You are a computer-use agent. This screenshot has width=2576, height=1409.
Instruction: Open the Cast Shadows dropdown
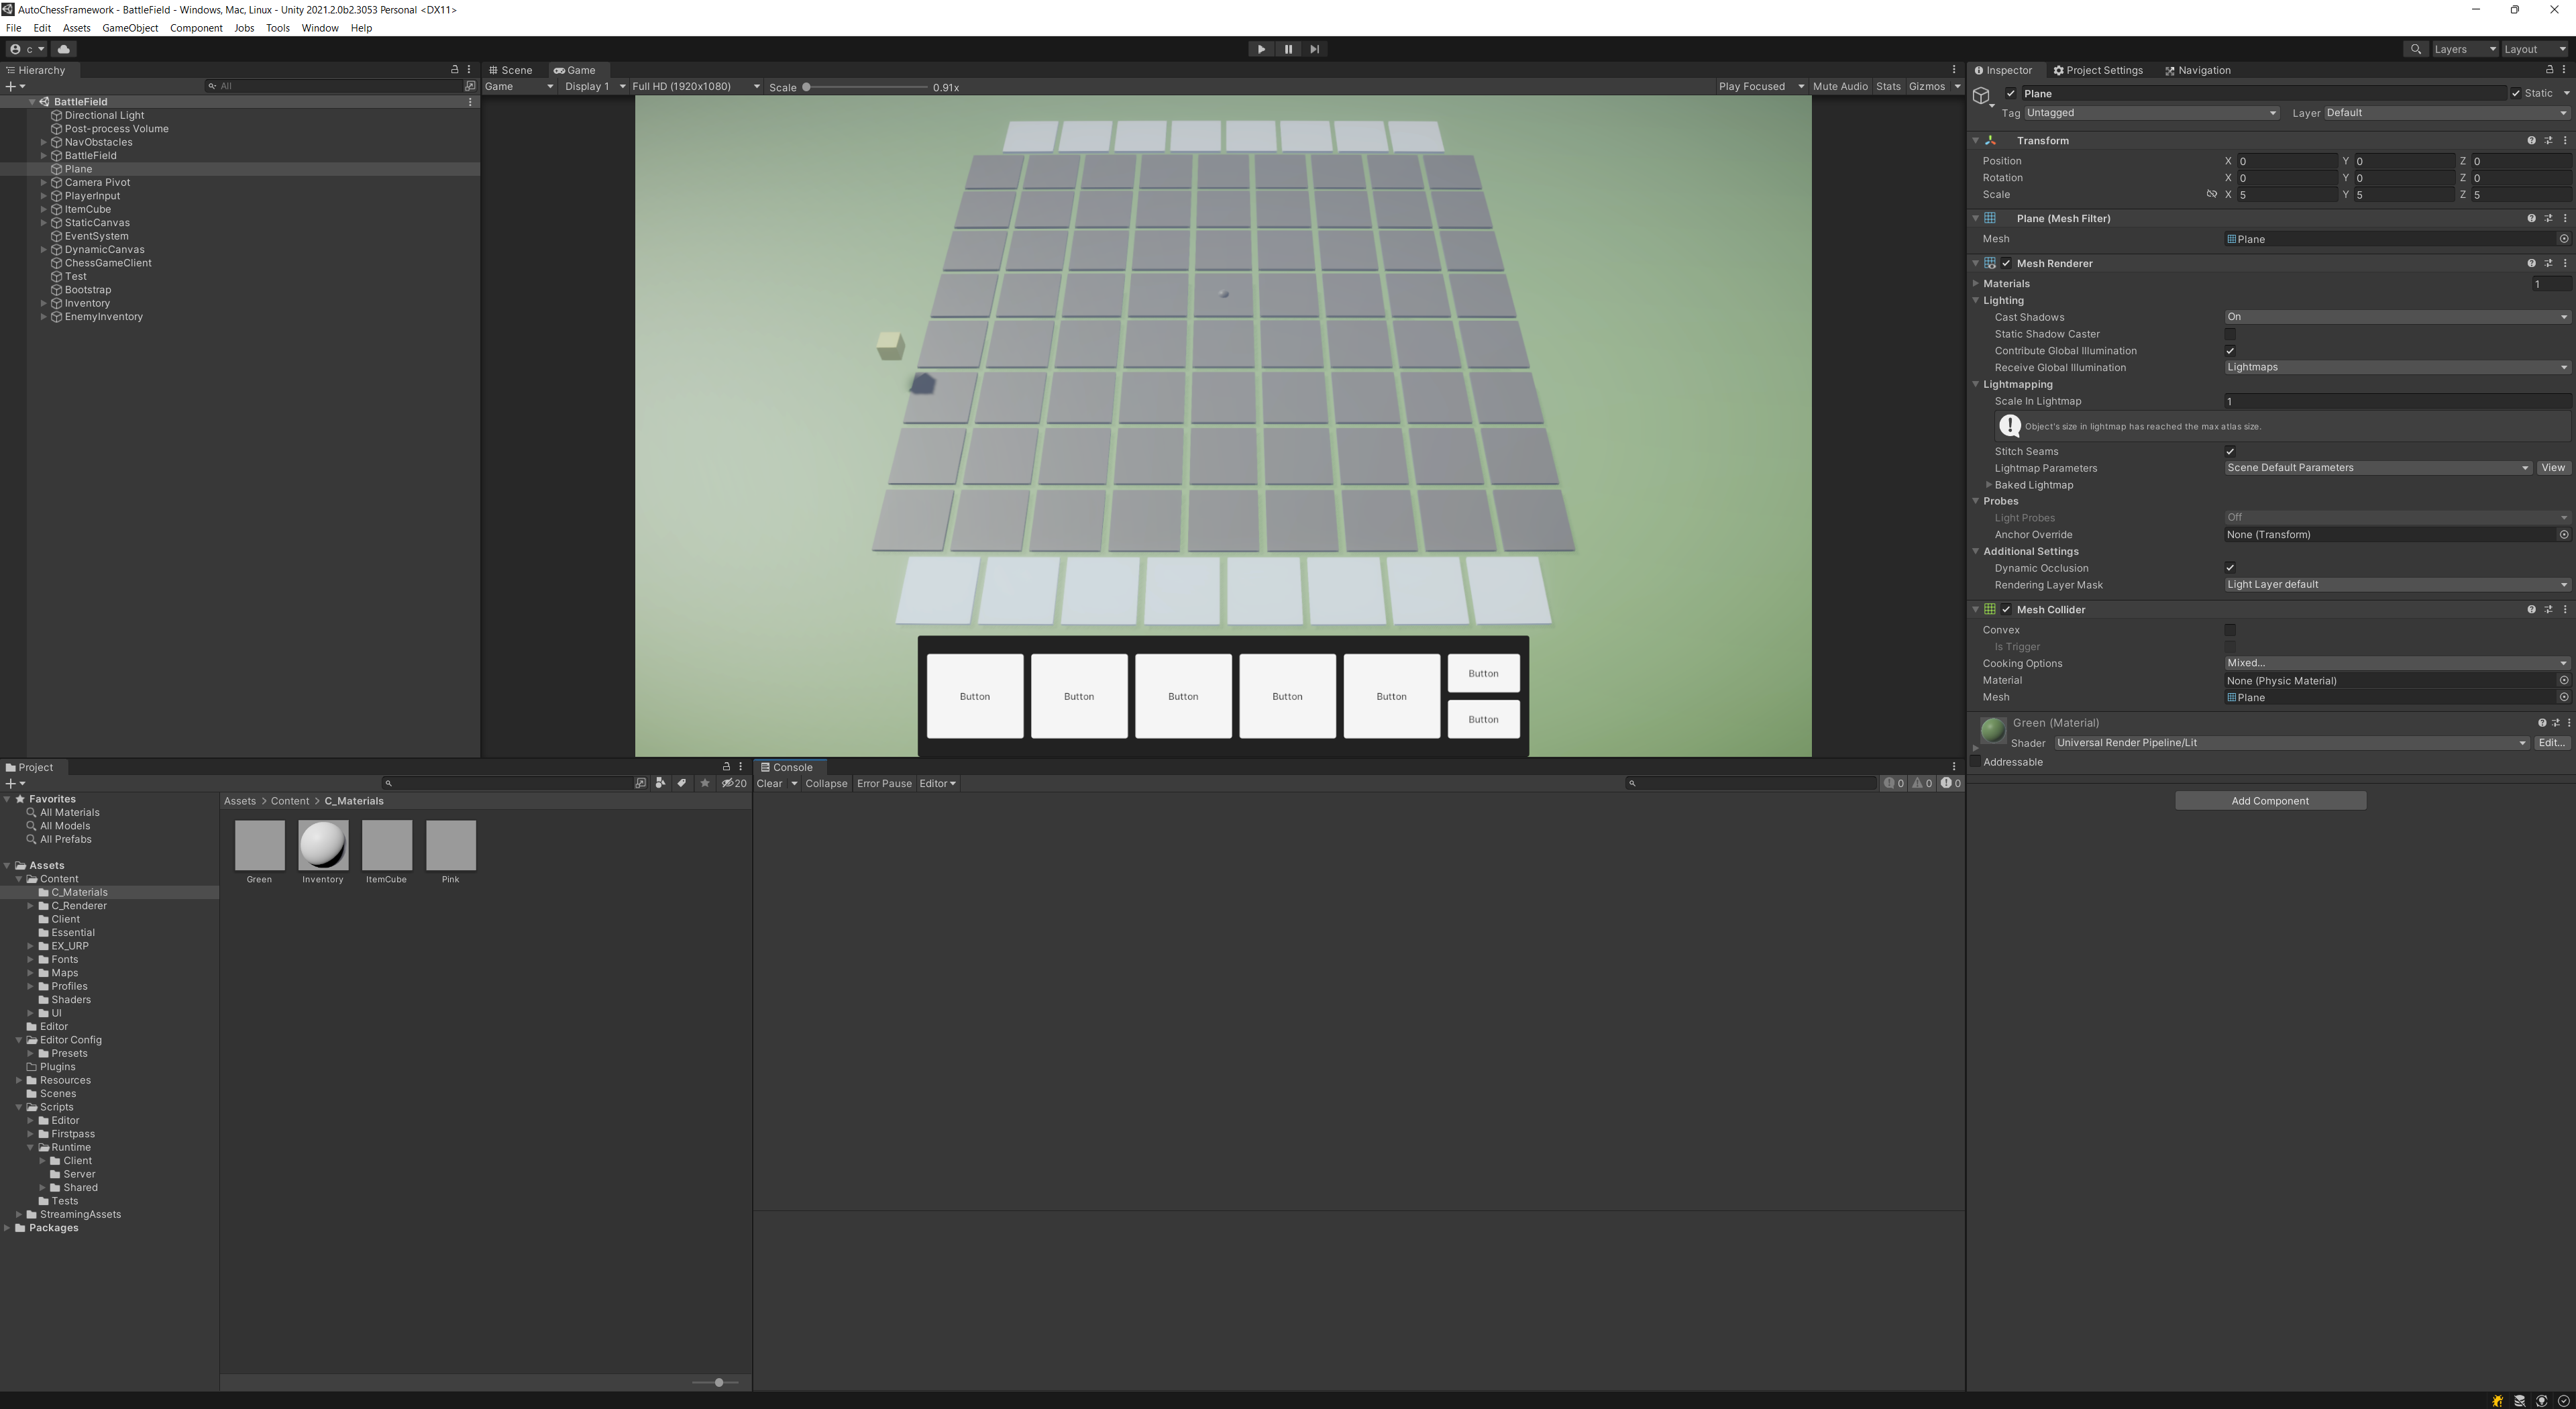pyautogui.click(x=2396, y=317)
